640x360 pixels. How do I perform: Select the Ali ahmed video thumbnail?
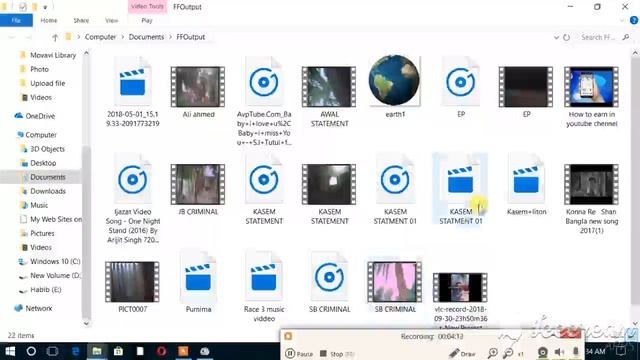click(198, 87)
